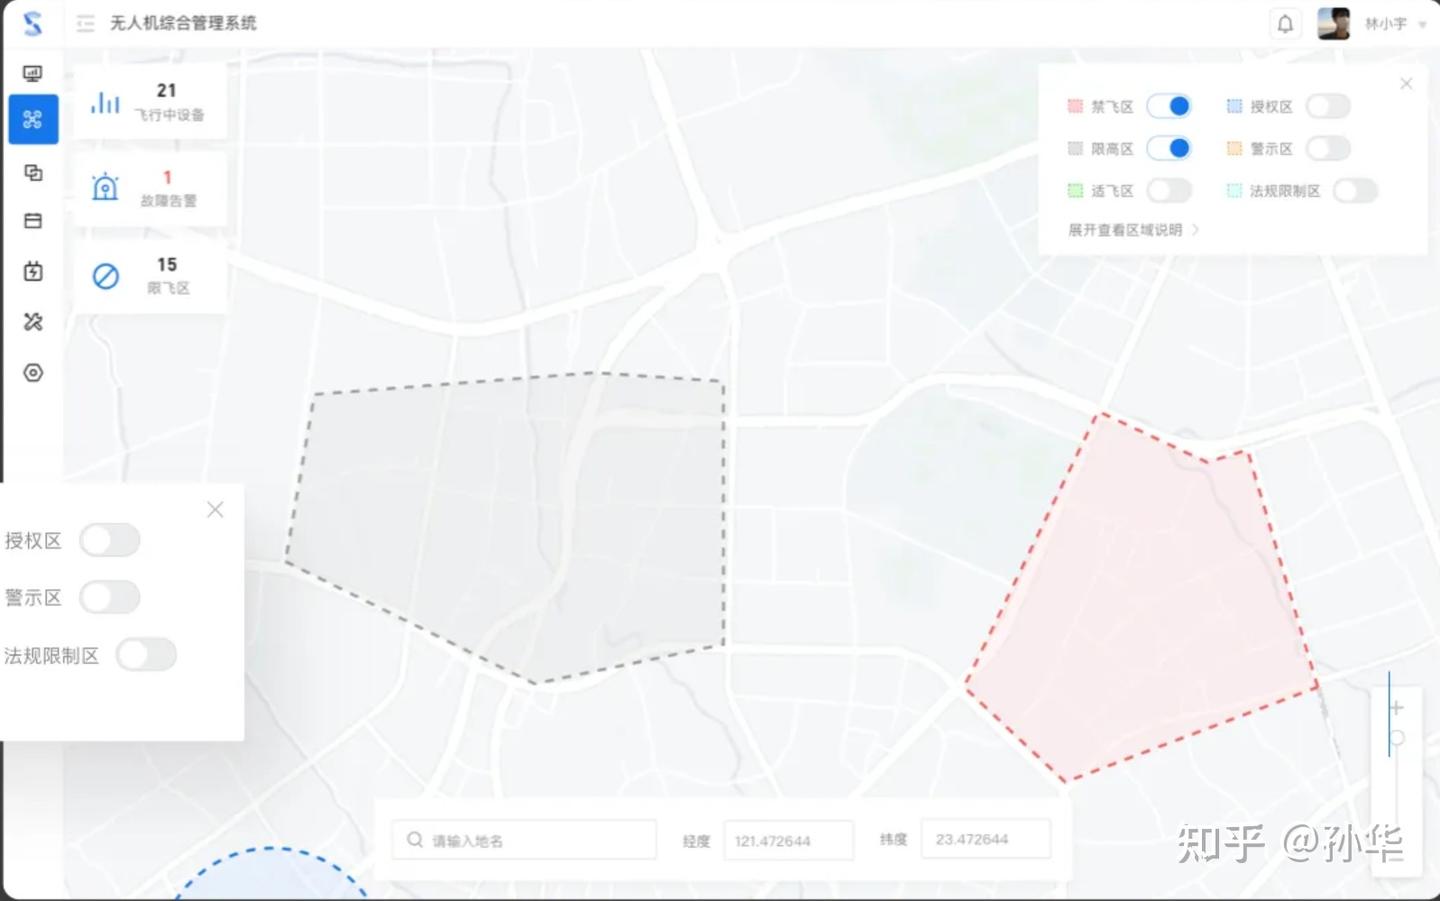The width and height of the screenshot is (1440, 901).
Task: Click the red 禁飞区 color swatch
Action: 1075,106
